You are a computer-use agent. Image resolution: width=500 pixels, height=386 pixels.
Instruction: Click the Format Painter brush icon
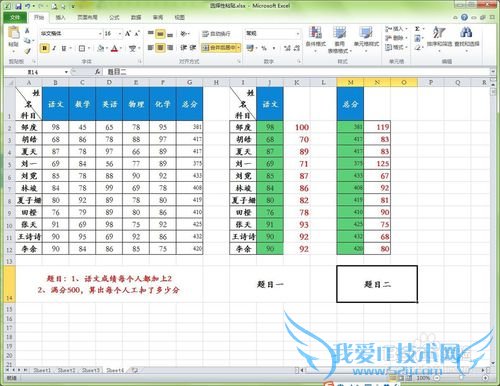click(x=27, y=51)
